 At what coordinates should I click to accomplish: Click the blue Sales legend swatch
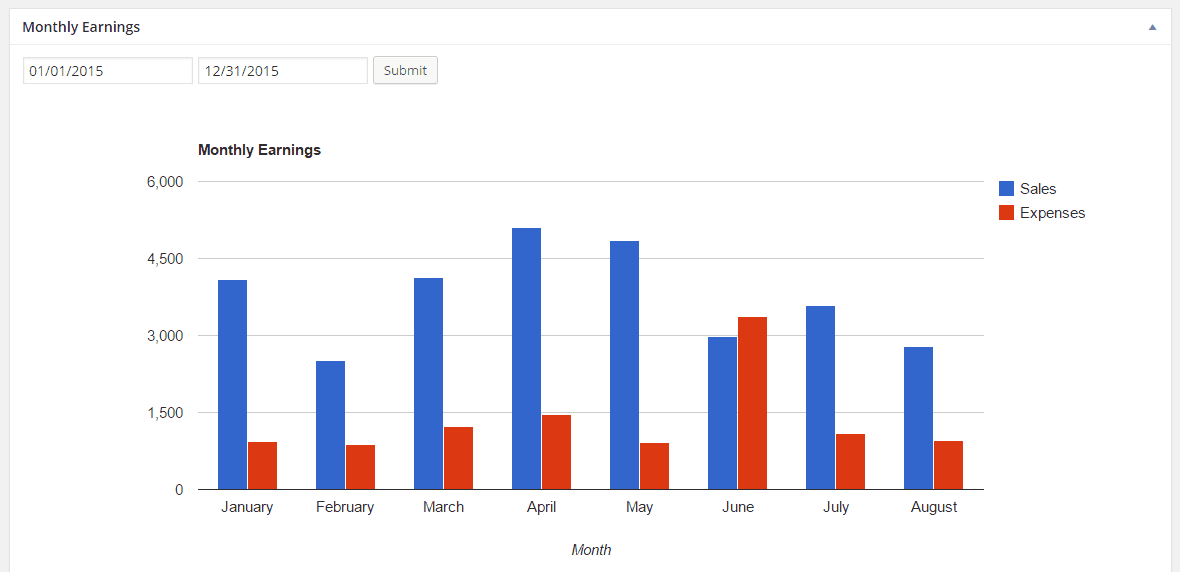(x=1006, y=189)
